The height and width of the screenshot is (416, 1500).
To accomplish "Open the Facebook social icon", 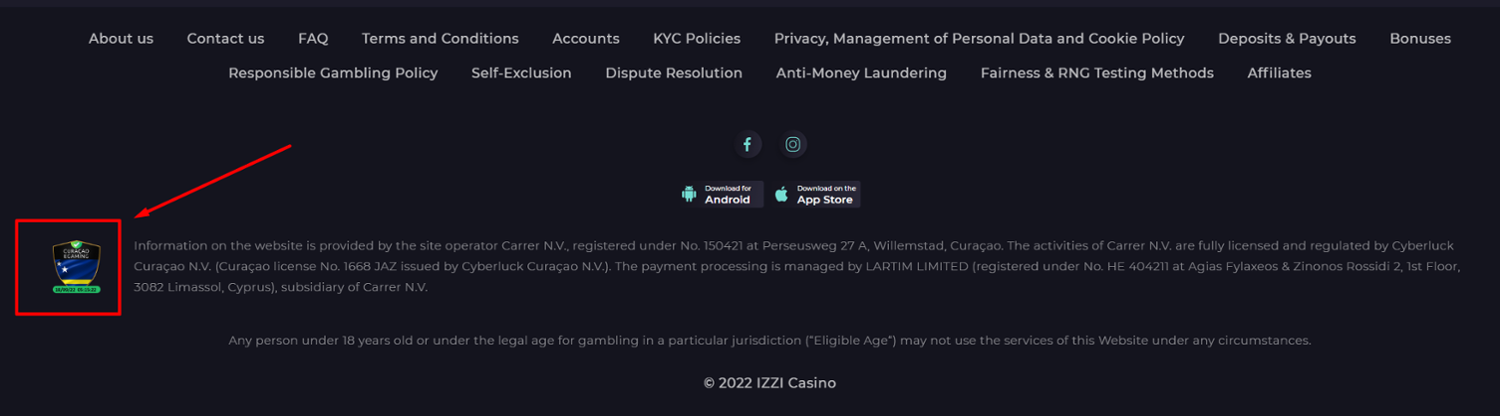I will [x=747, y=145].
